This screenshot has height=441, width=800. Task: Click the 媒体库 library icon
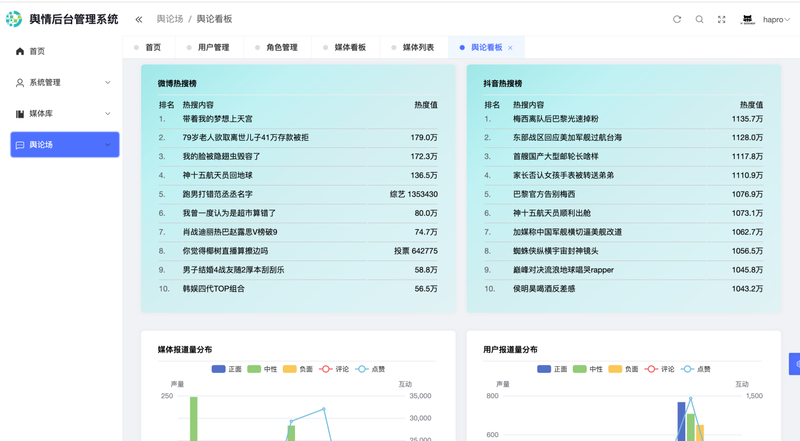[x=20, y=113]
